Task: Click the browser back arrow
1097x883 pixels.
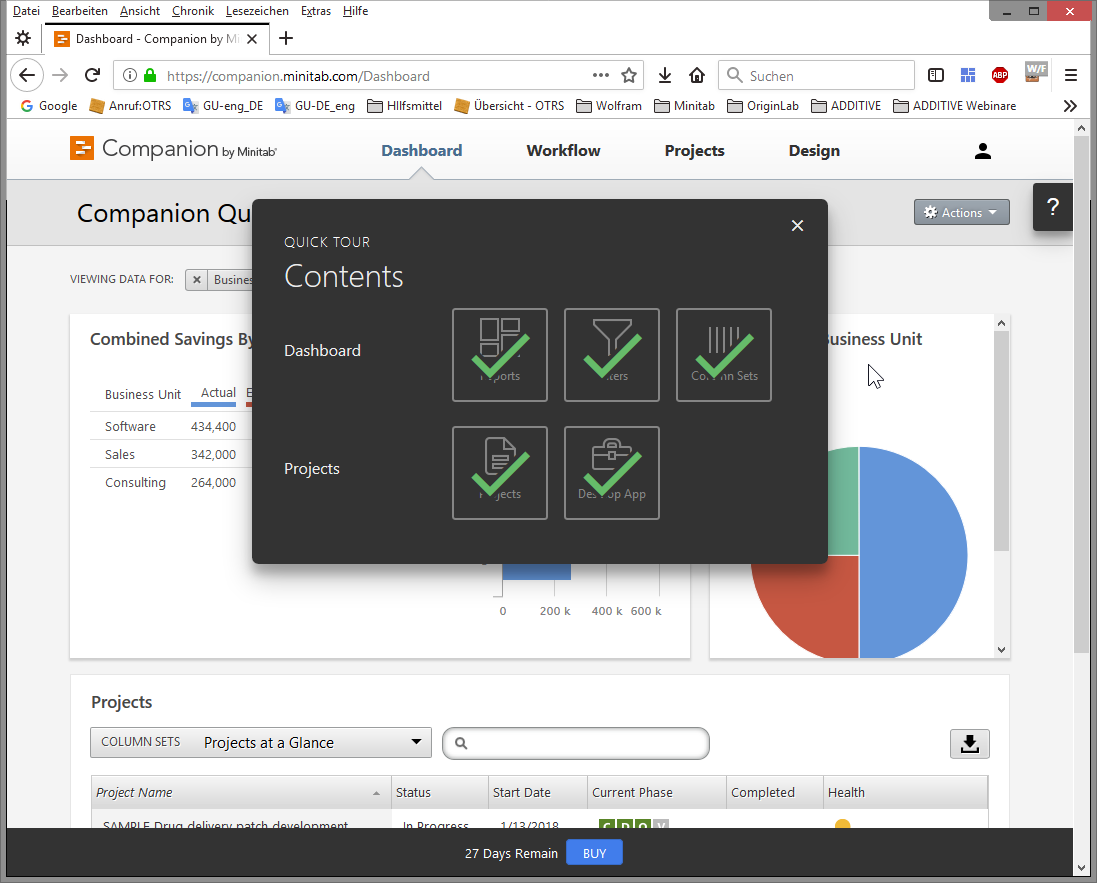Action: pos(27,76)
